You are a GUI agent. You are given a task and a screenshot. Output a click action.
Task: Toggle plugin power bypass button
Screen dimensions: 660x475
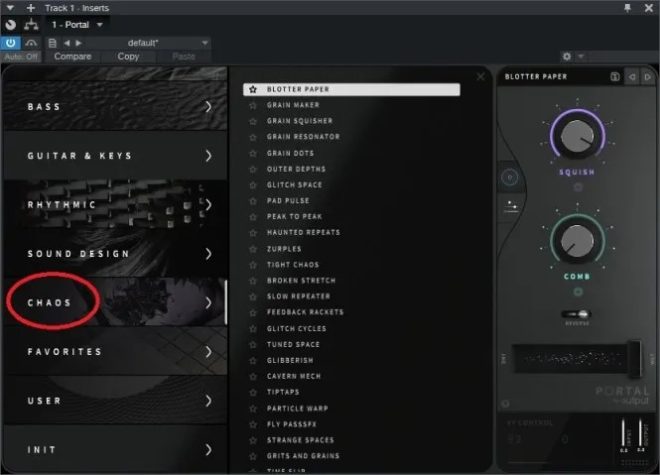[11, 43]
